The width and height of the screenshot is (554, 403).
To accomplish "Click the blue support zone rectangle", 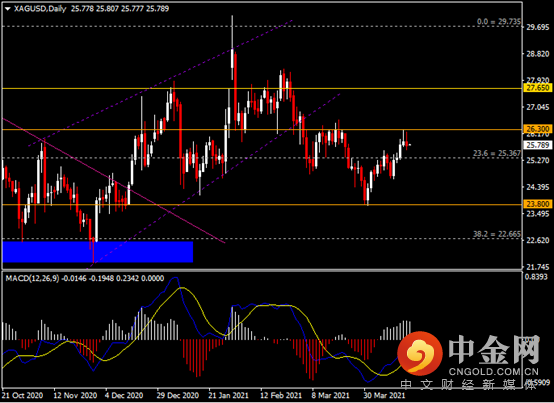I will 98,252.
